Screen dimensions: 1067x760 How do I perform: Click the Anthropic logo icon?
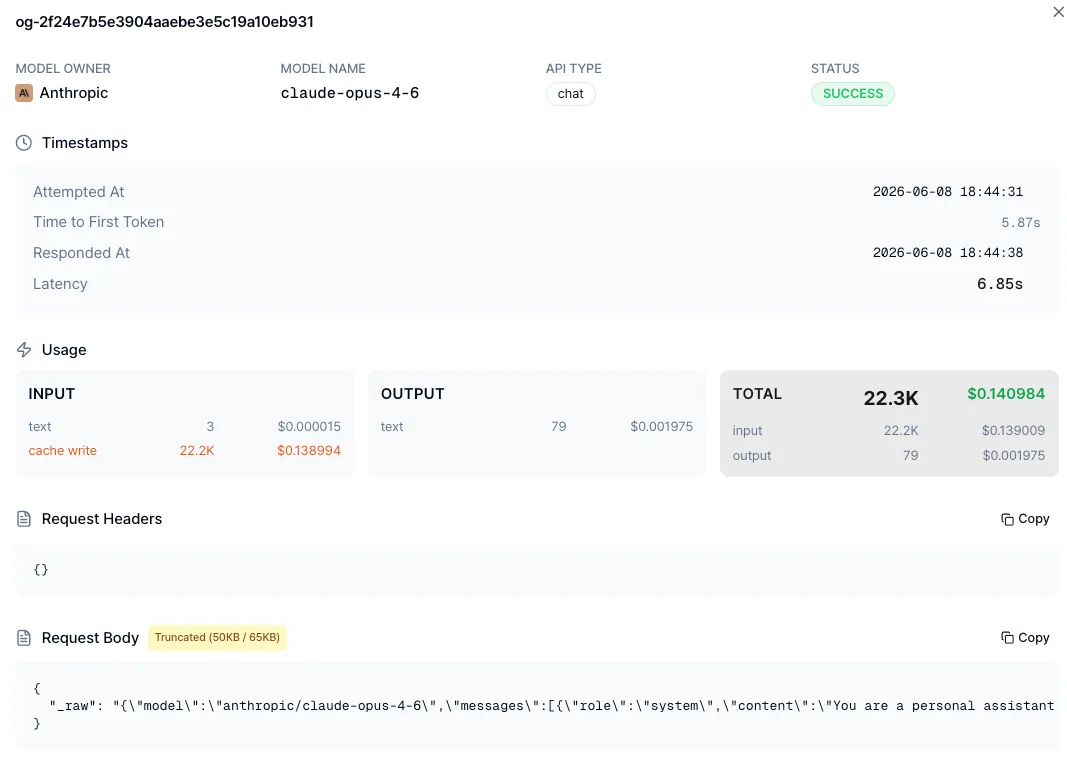pos(24,93)
